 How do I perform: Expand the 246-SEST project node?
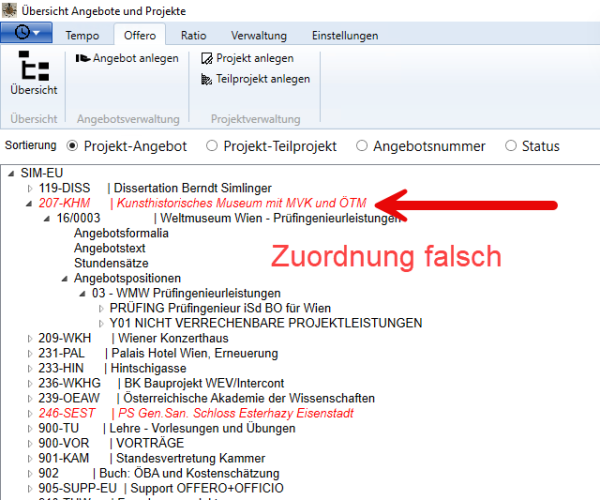coord(30,414)
